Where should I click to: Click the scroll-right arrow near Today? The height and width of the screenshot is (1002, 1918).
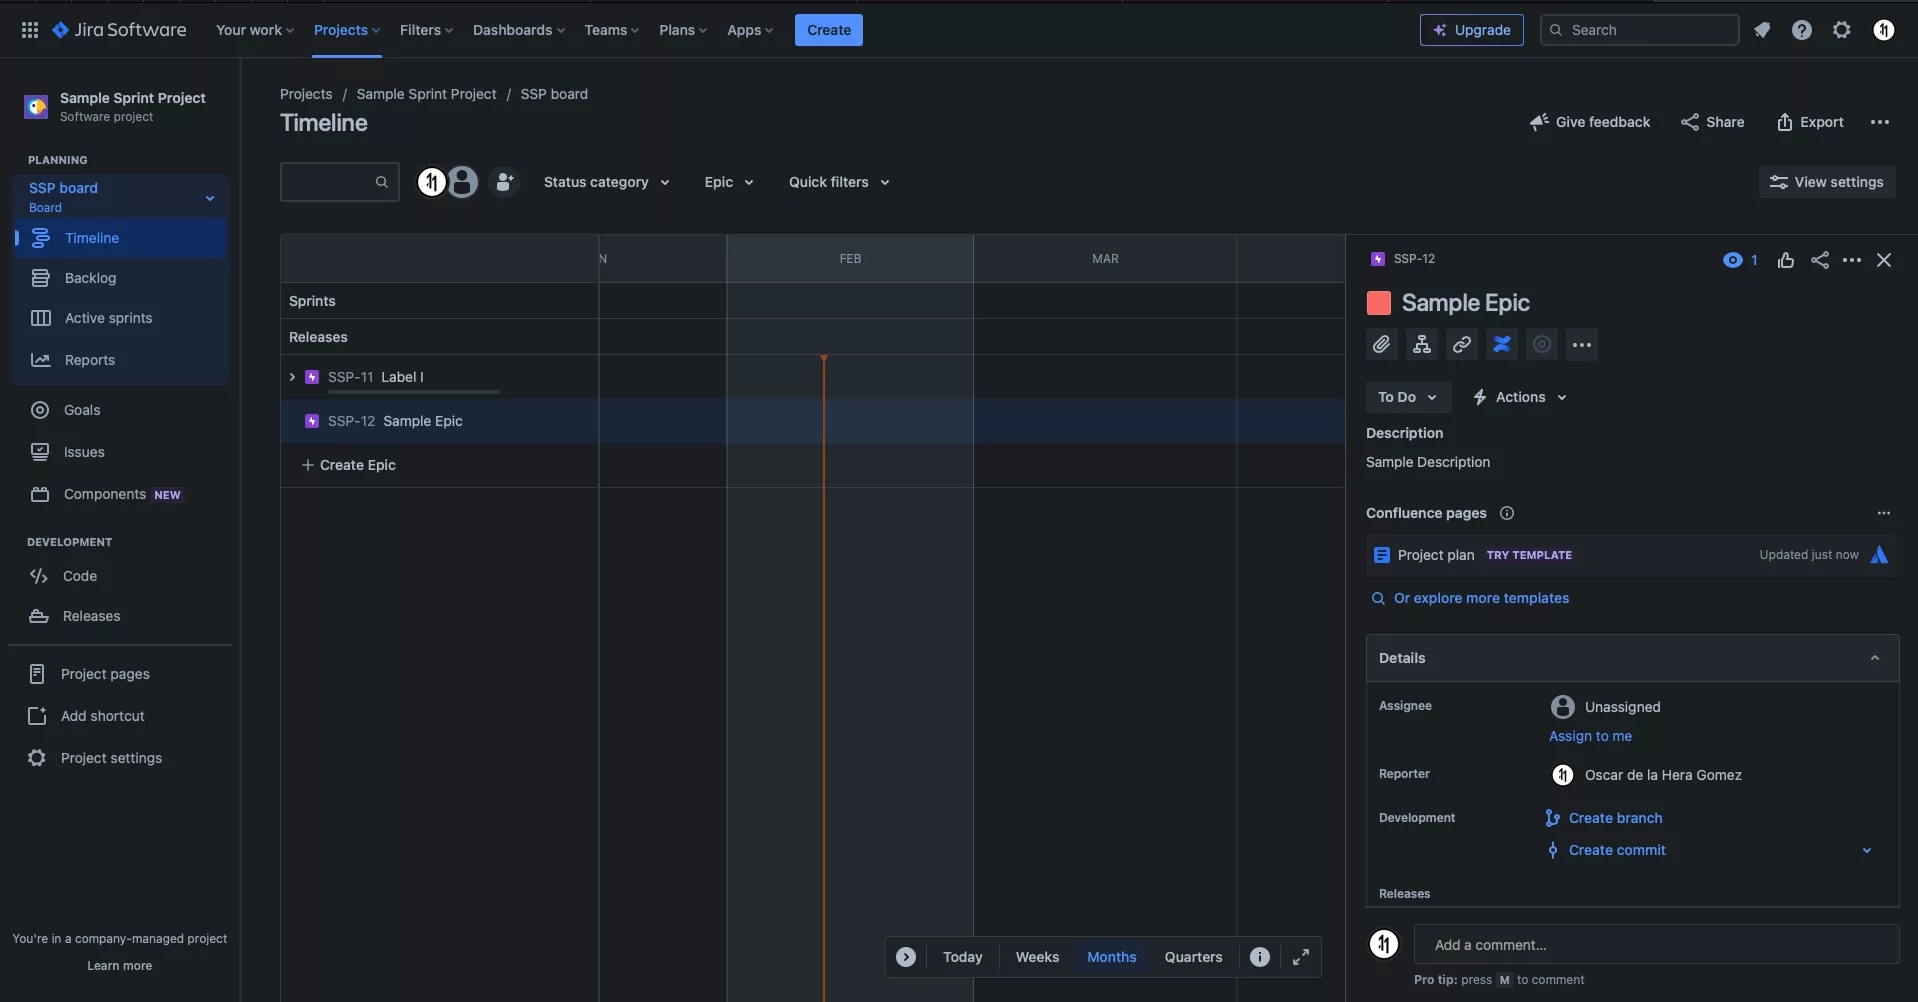906,957
